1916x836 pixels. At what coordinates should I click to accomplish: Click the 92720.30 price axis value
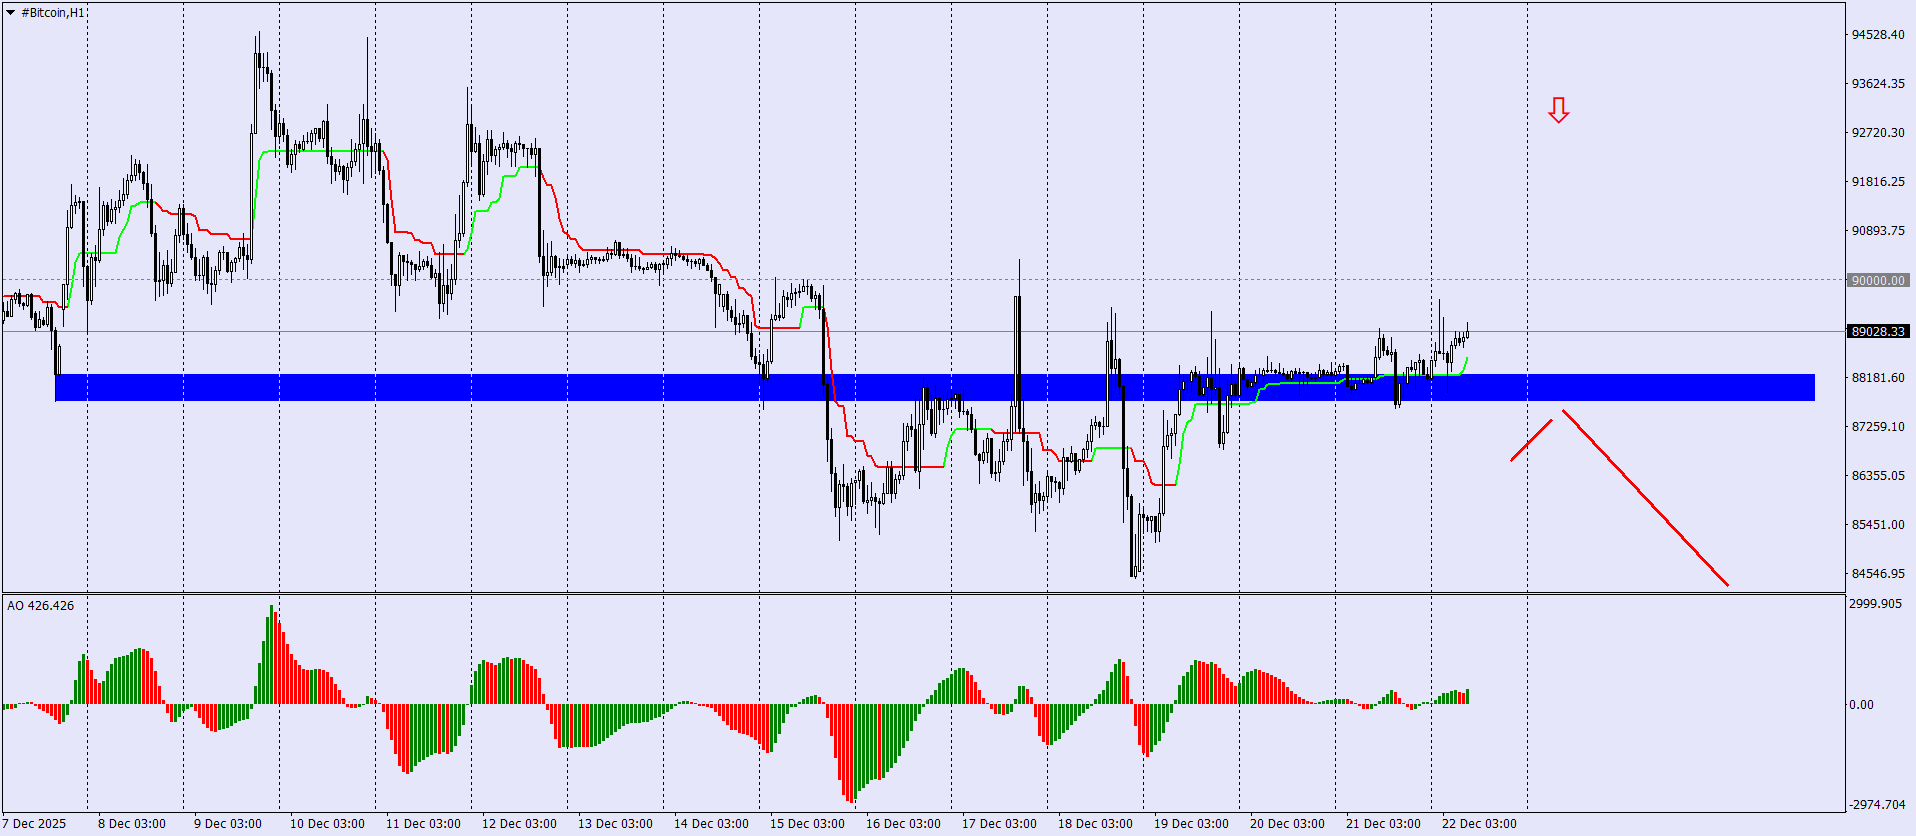tap(1878, 133)
